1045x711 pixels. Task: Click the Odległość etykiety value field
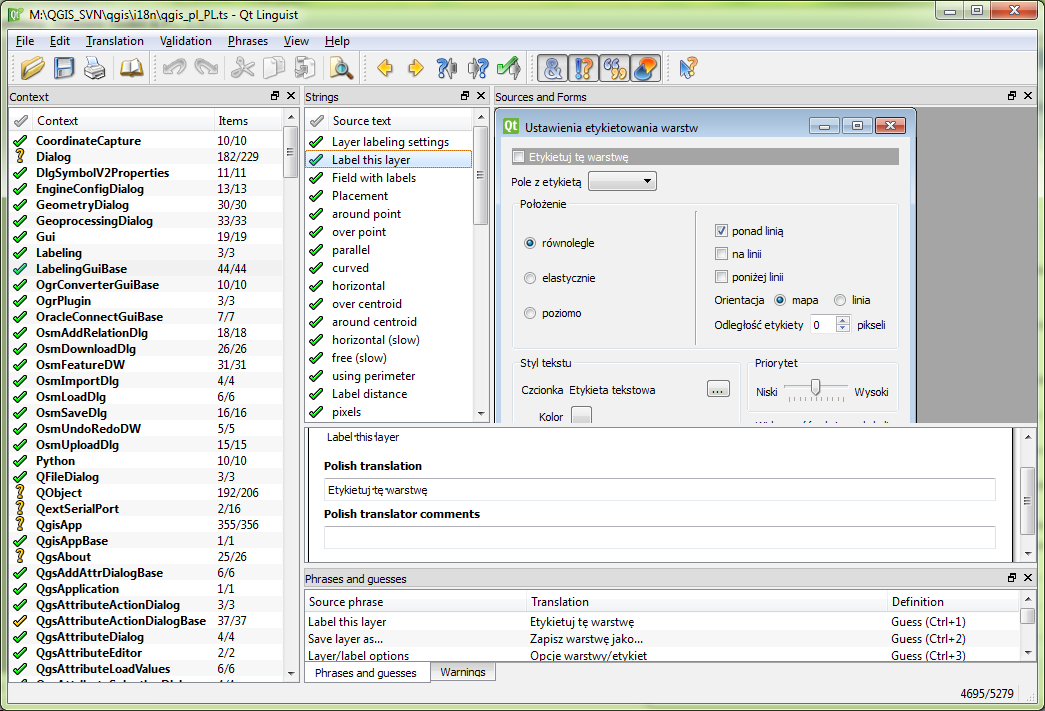[x=822, y=325]
